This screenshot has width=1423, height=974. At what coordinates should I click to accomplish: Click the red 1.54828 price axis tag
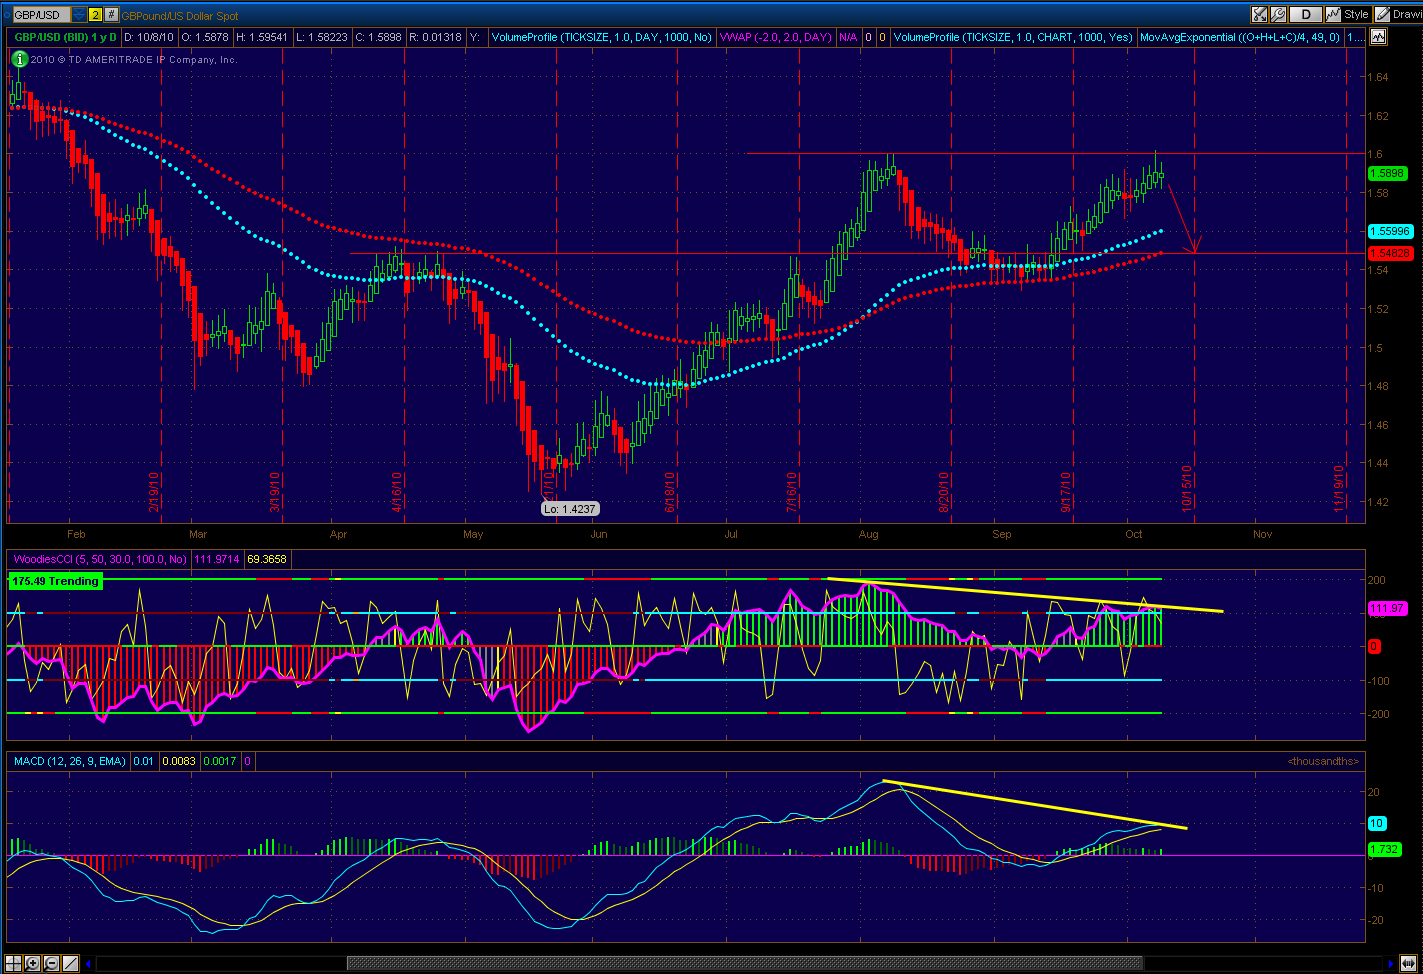point(1391,253)
